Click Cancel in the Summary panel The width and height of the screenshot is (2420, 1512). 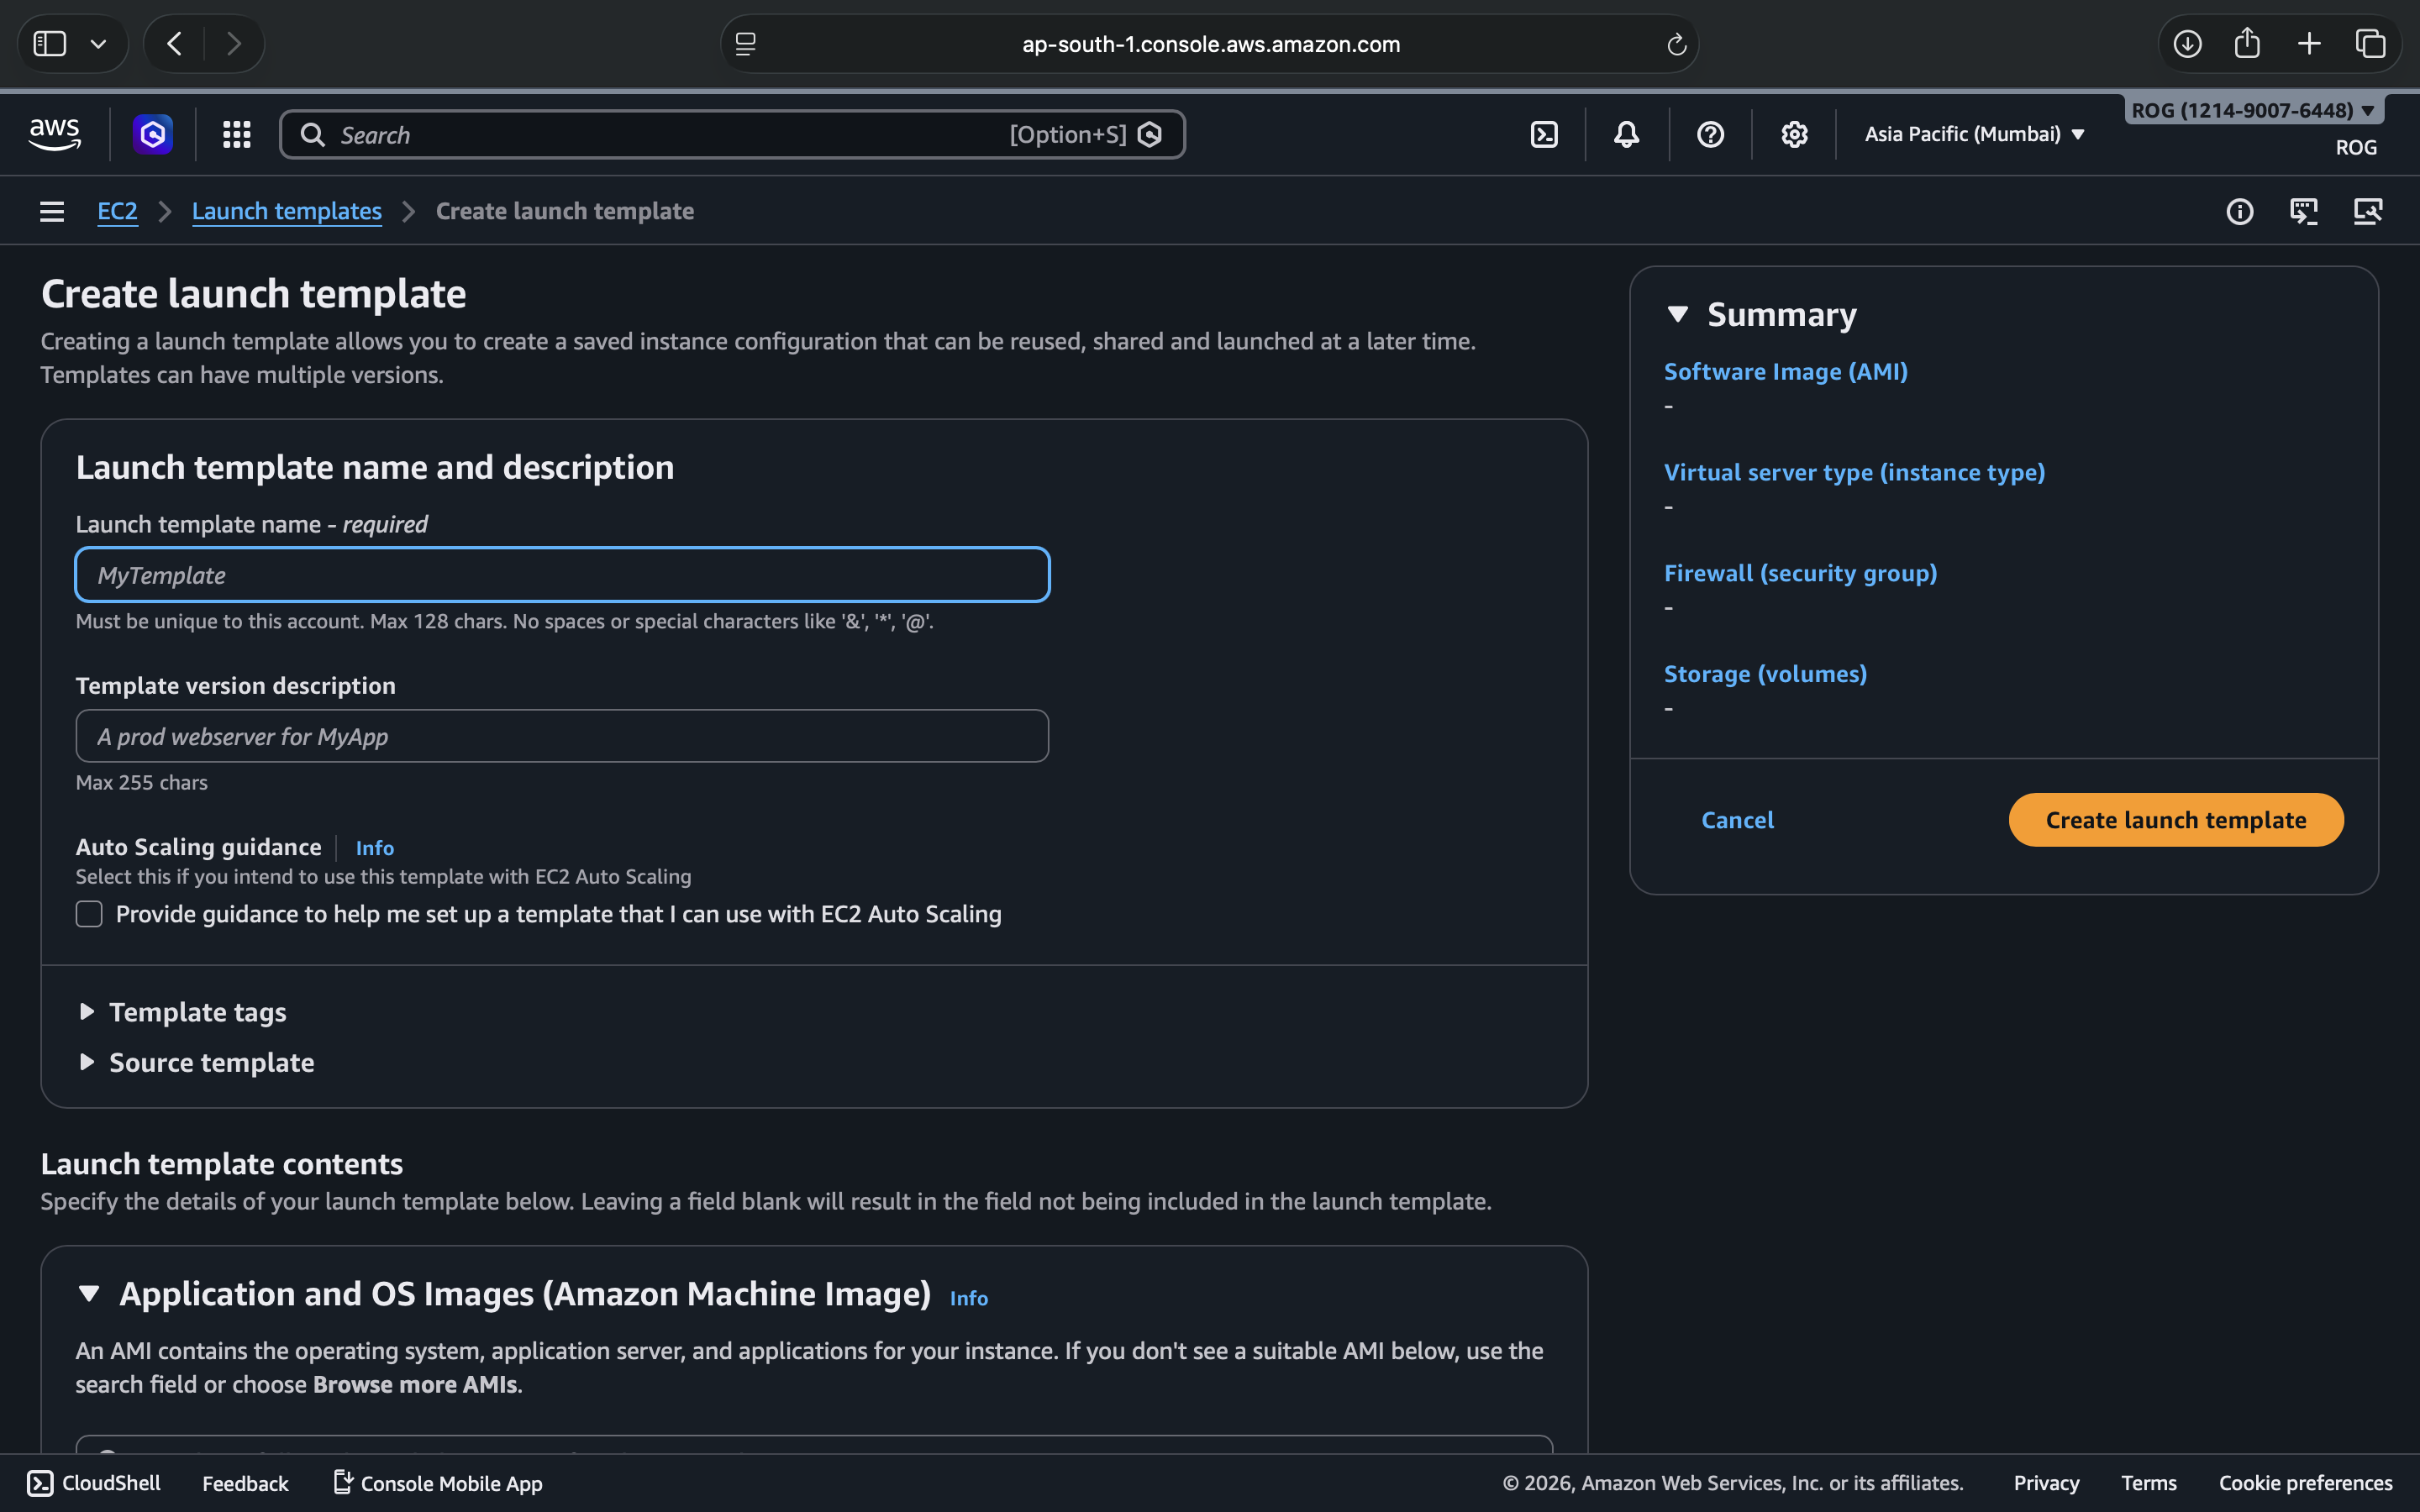pos(1737,820)
